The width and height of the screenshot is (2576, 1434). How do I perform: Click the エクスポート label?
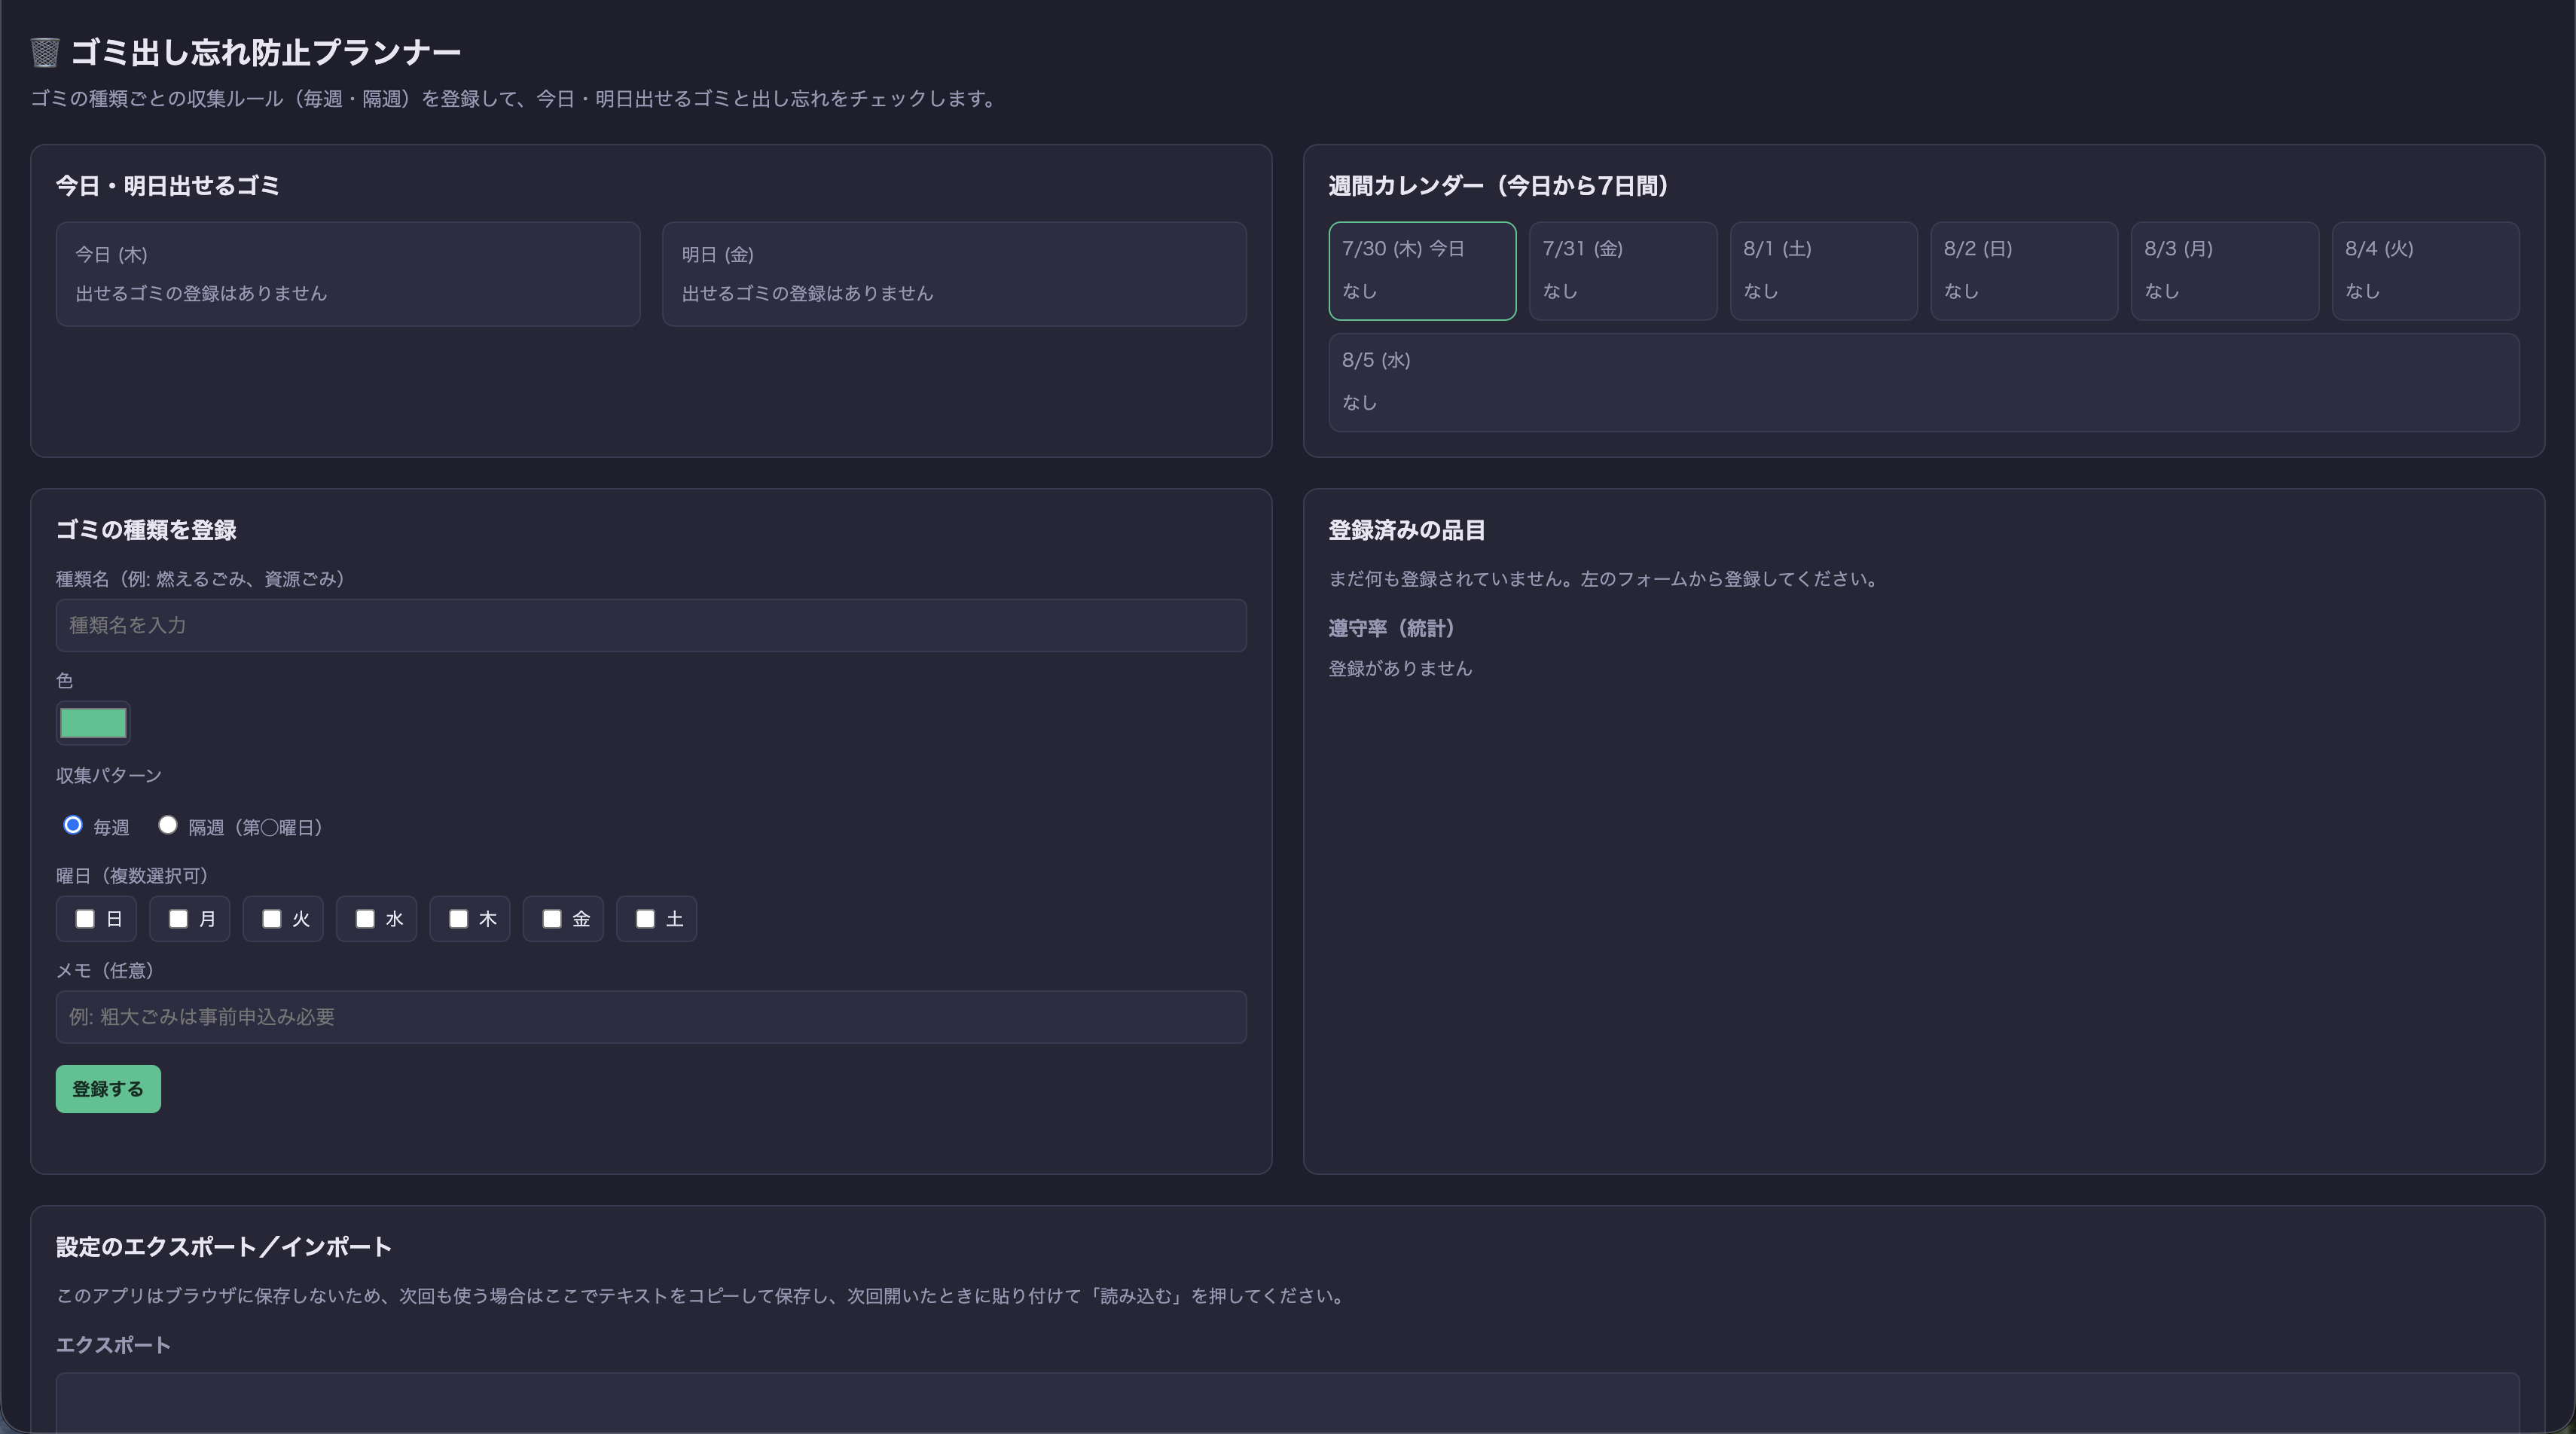pyautogui.click(x=113, y=1344)
